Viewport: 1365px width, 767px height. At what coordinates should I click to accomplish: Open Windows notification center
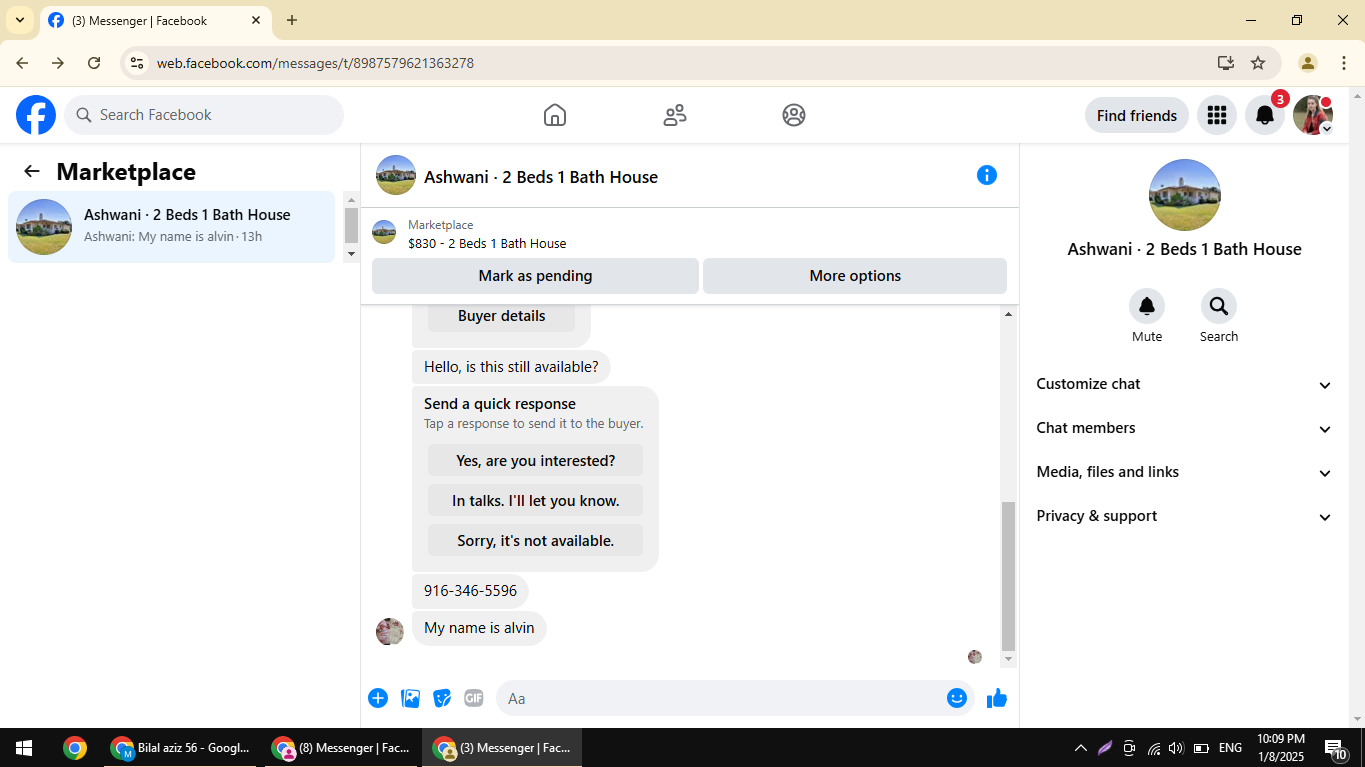pos(1335,748)
